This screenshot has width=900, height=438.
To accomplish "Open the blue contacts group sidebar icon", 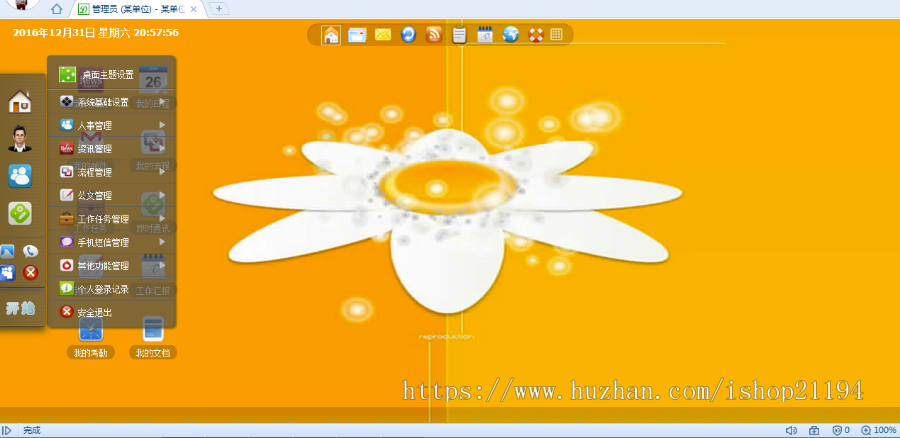I will click(20, 176).
